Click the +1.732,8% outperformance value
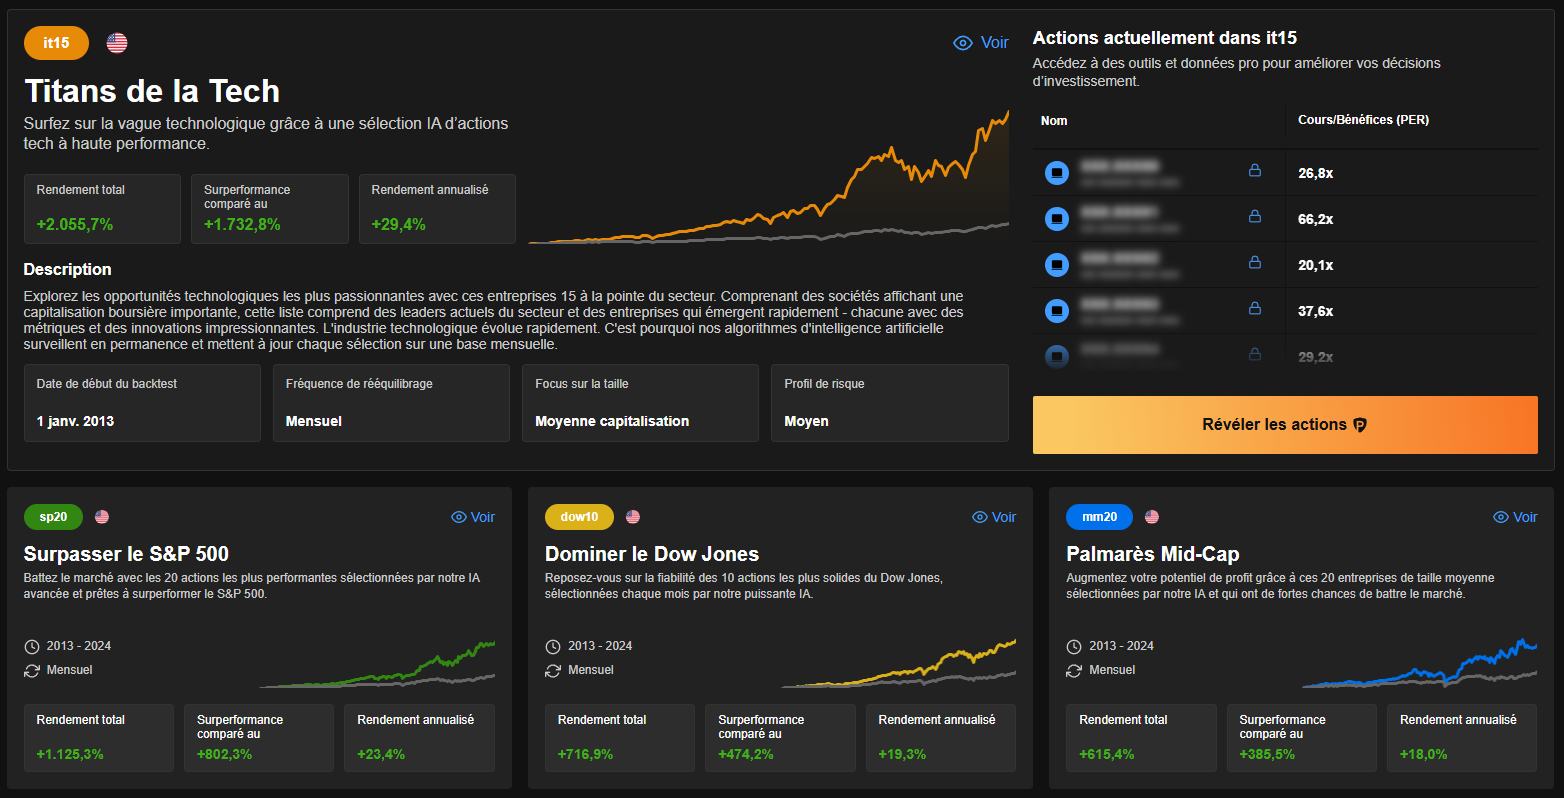 pyautogui.click(x=242, y=225)
